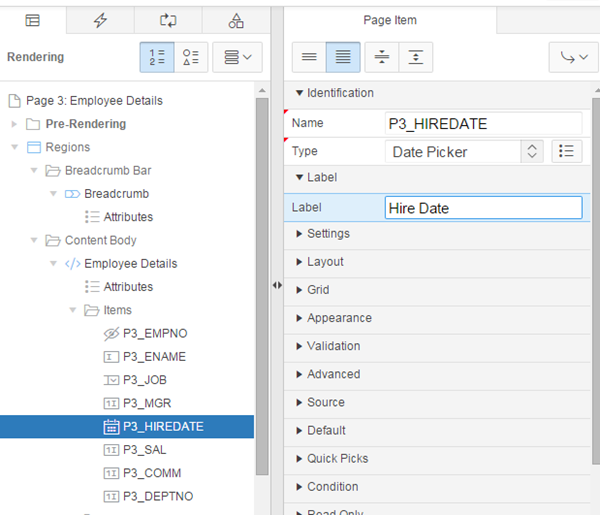The height and width of the screenshot is (515, 600).
Task: Expand the Validation section
Action: 300,346
